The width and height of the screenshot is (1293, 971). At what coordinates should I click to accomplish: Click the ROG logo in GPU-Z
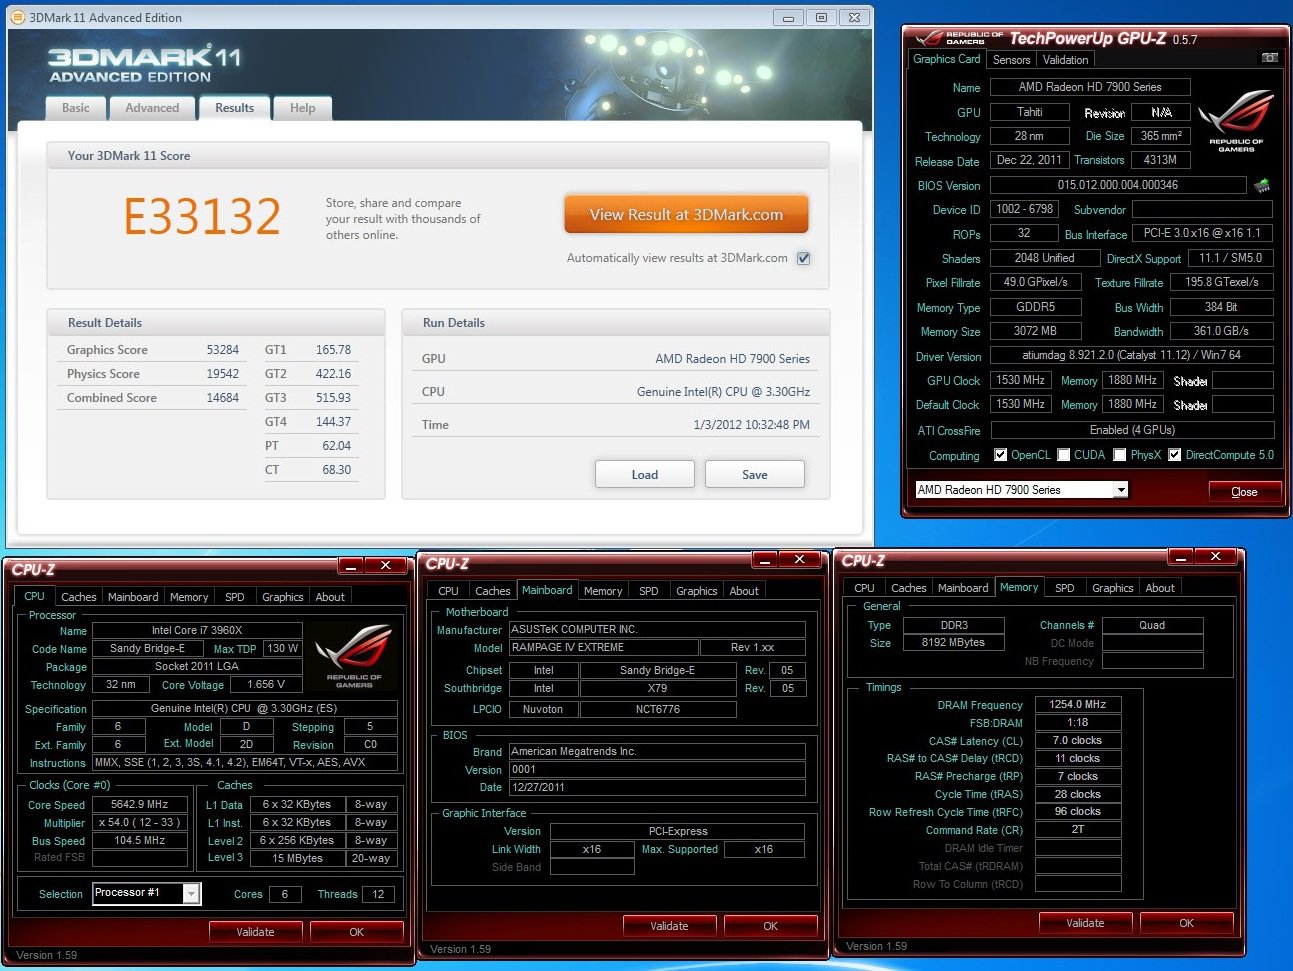point(1236,121)
